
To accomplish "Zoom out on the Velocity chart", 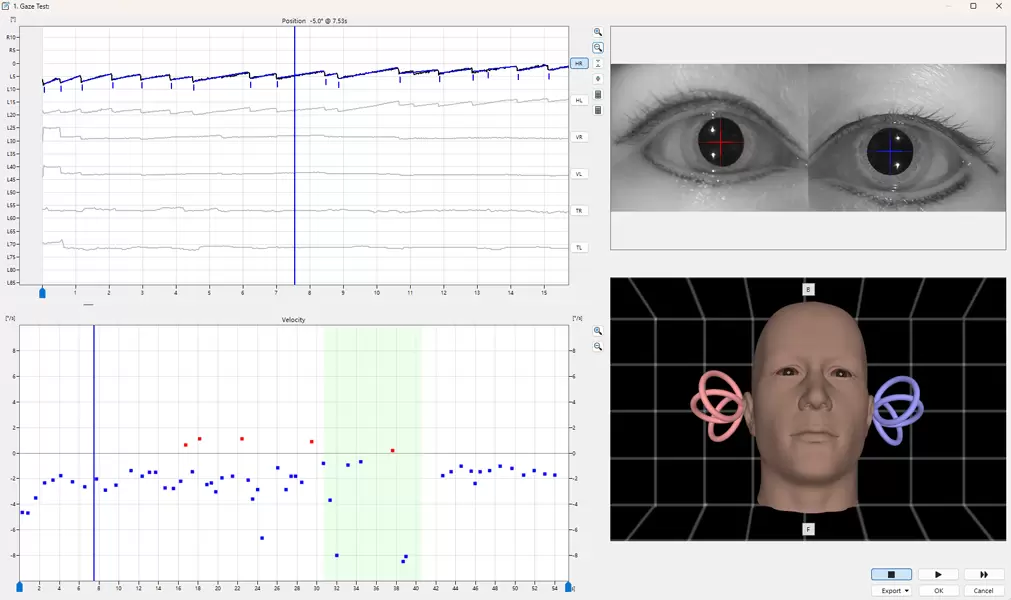I will pyautogui.click(x=598, y=346).
